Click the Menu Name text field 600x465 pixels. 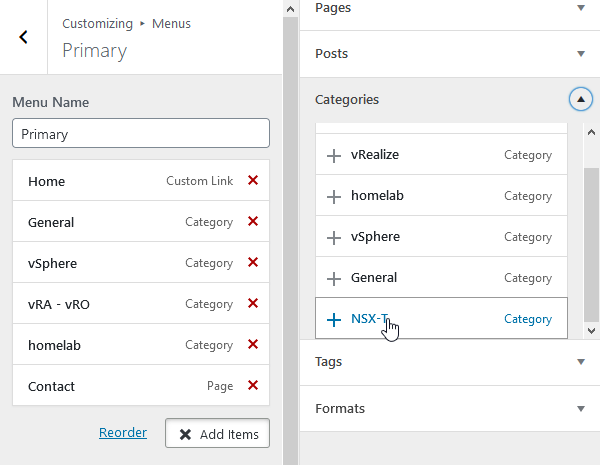(141, 133)
